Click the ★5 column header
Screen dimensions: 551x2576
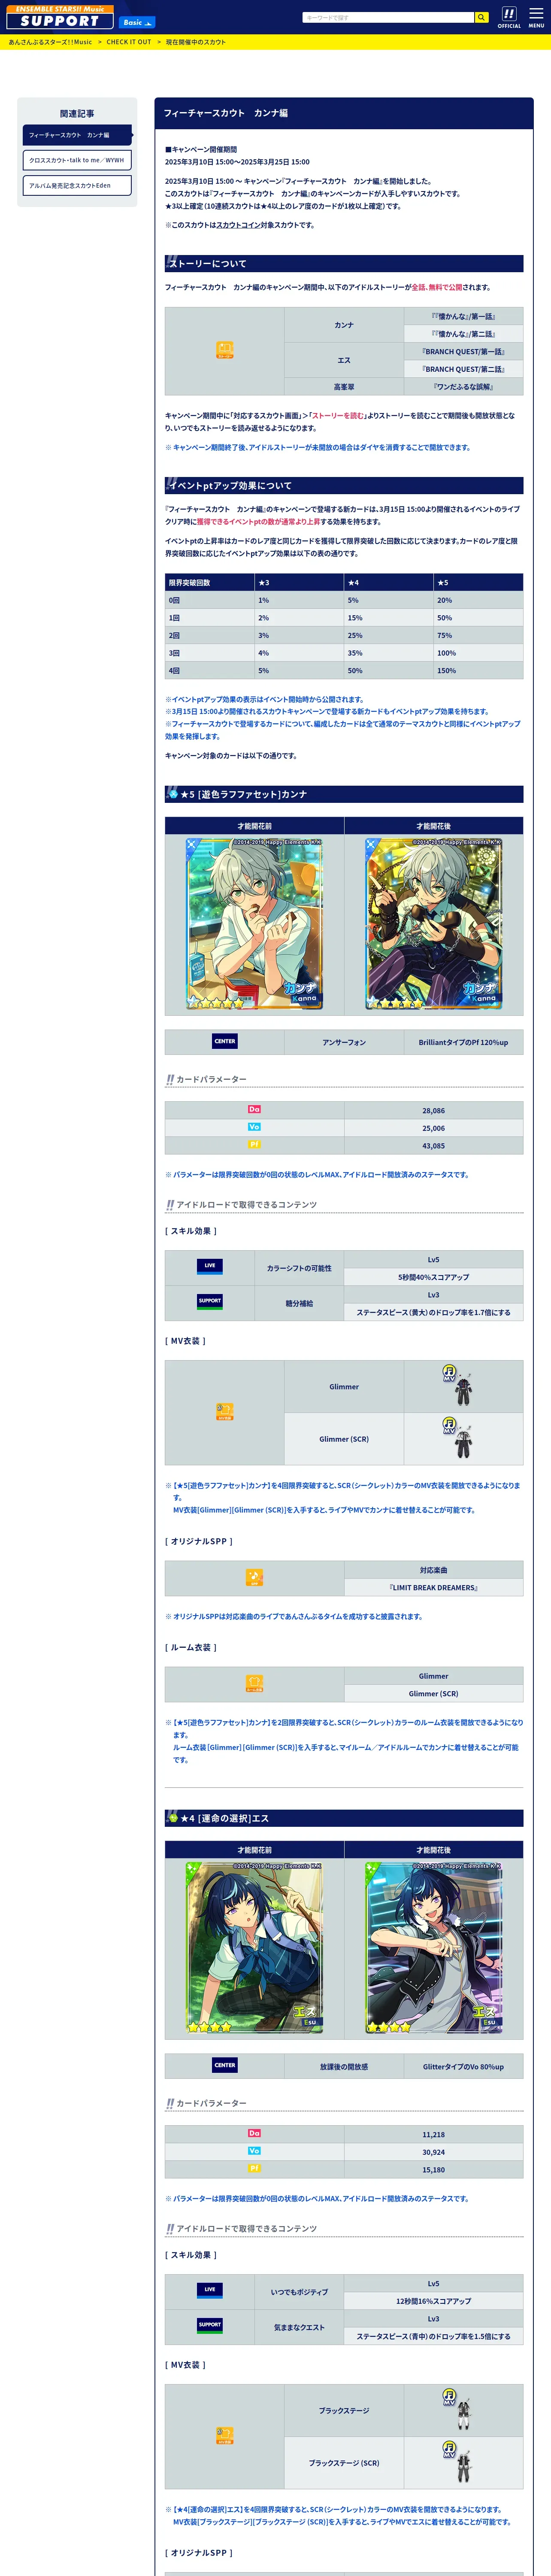tap(478, 582)
